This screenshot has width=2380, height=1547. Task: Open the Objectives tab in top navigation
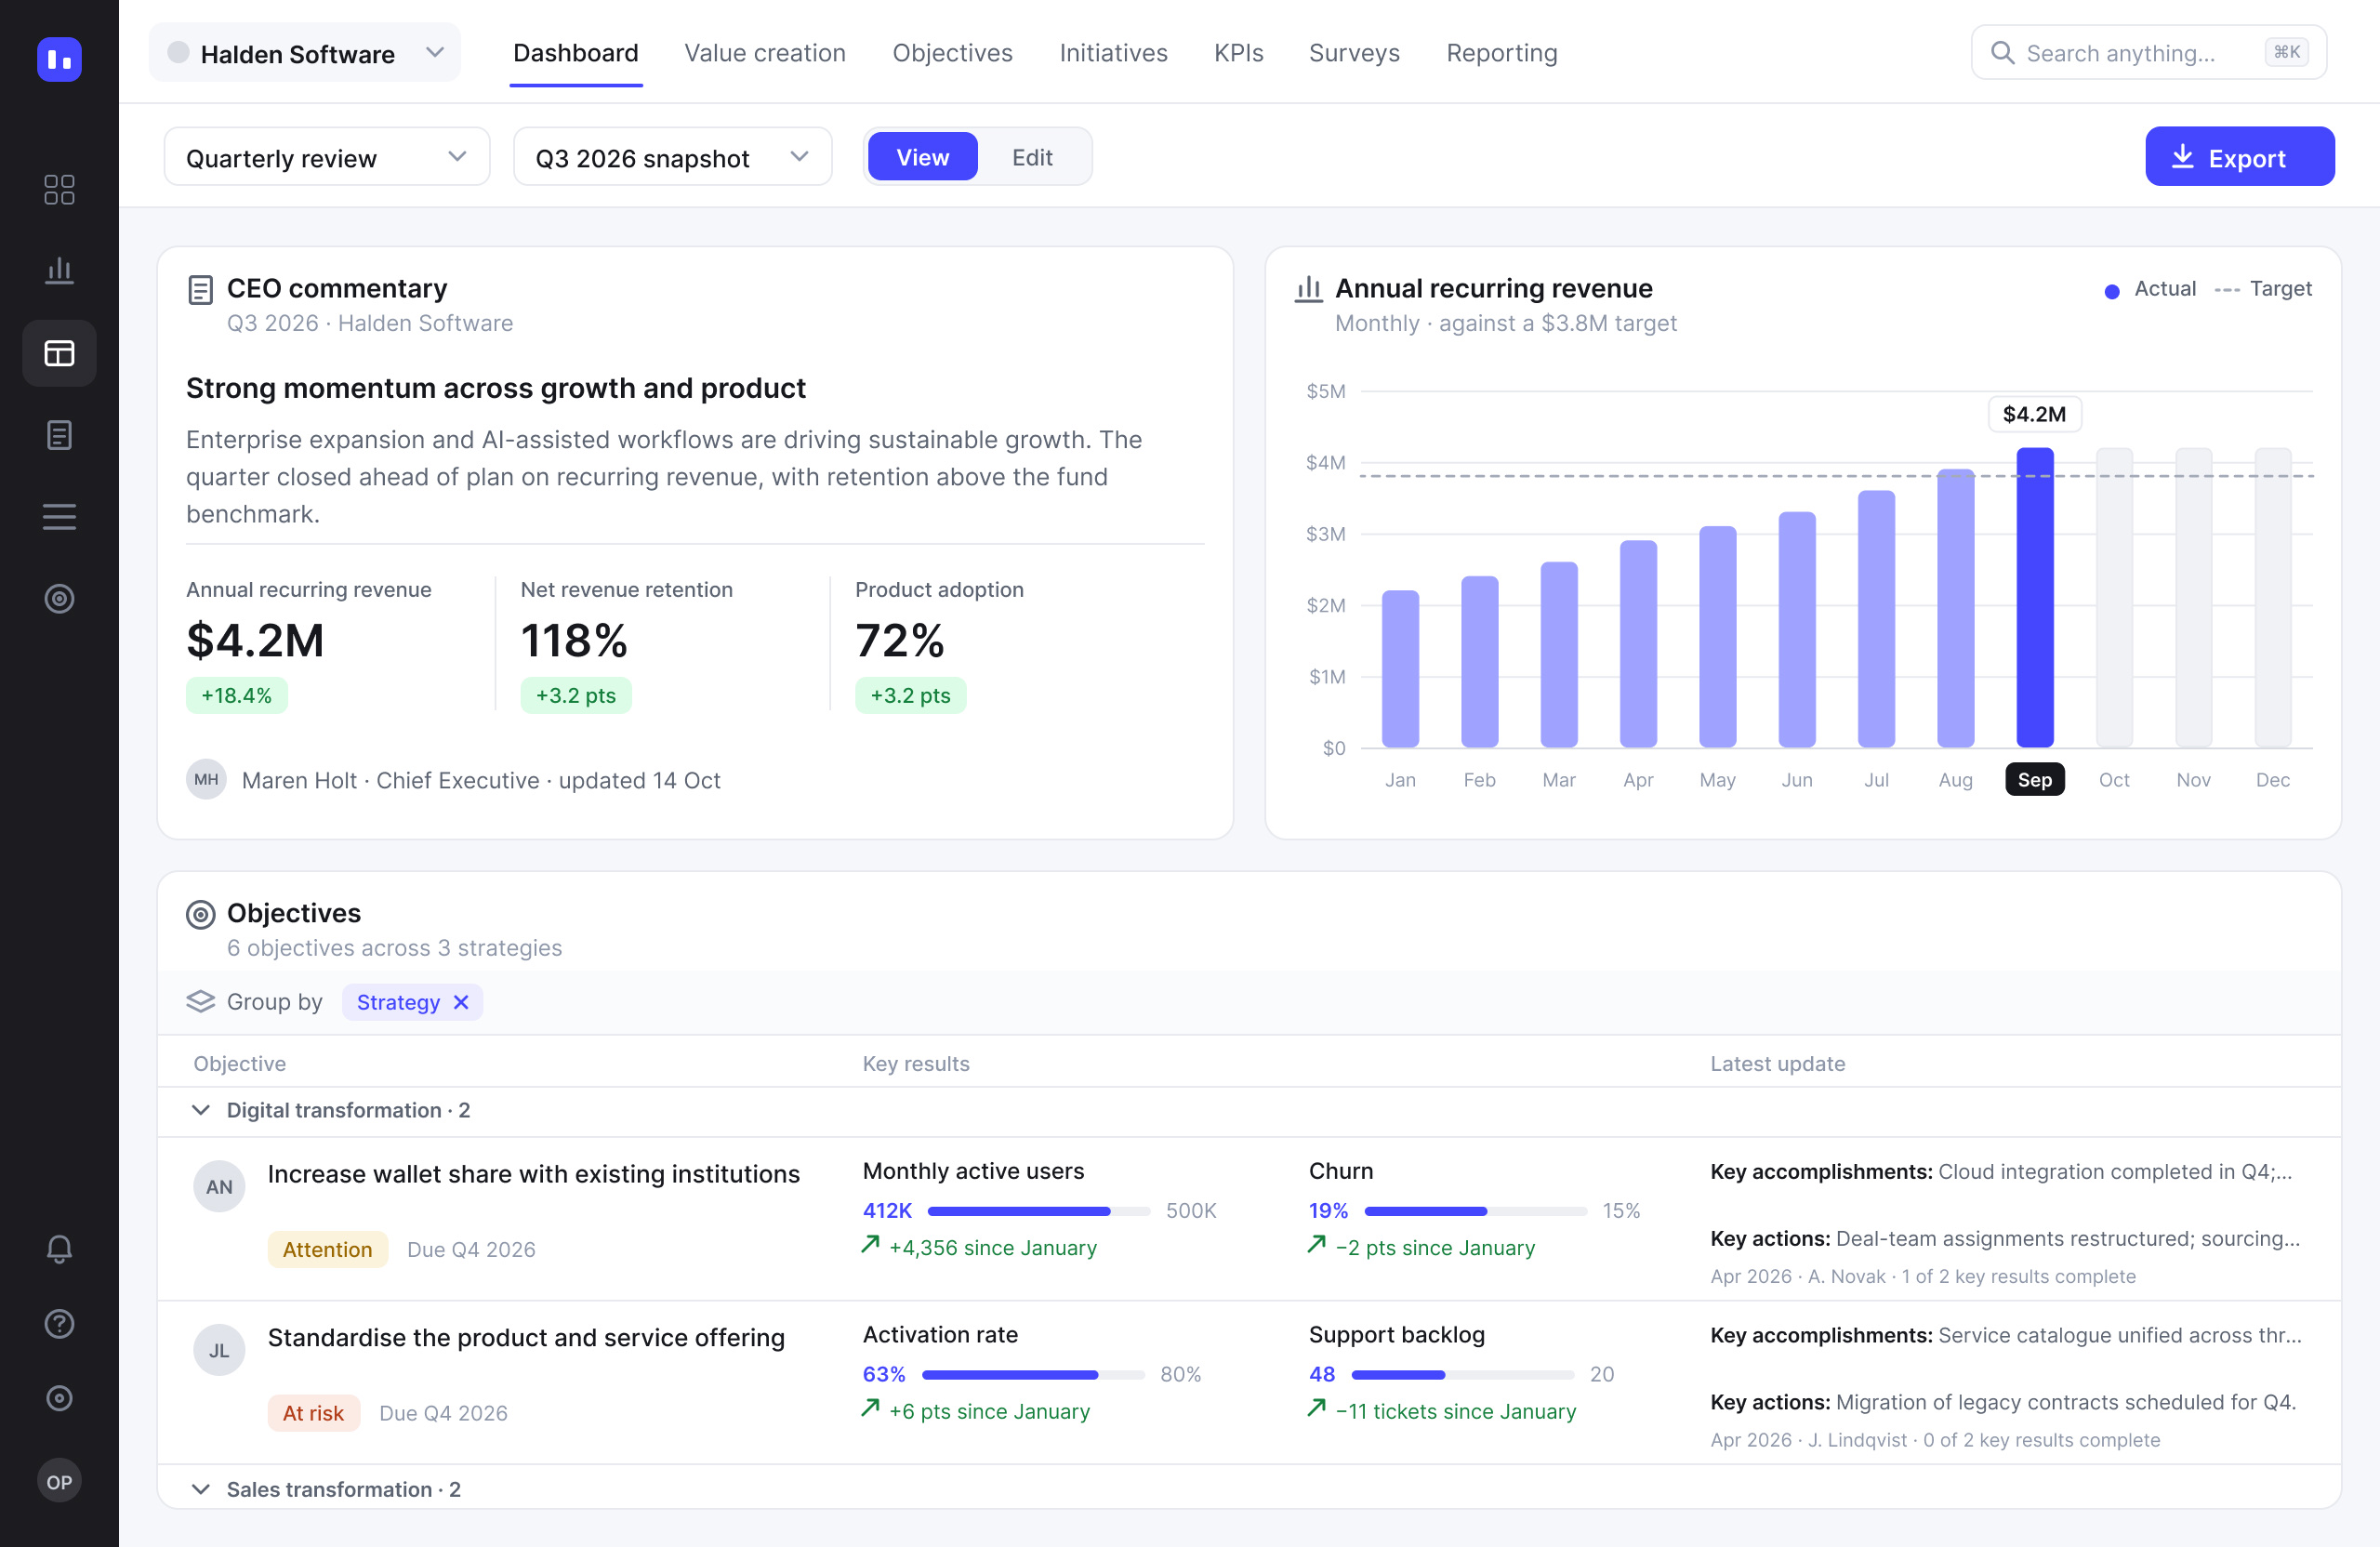coord(952,53)
